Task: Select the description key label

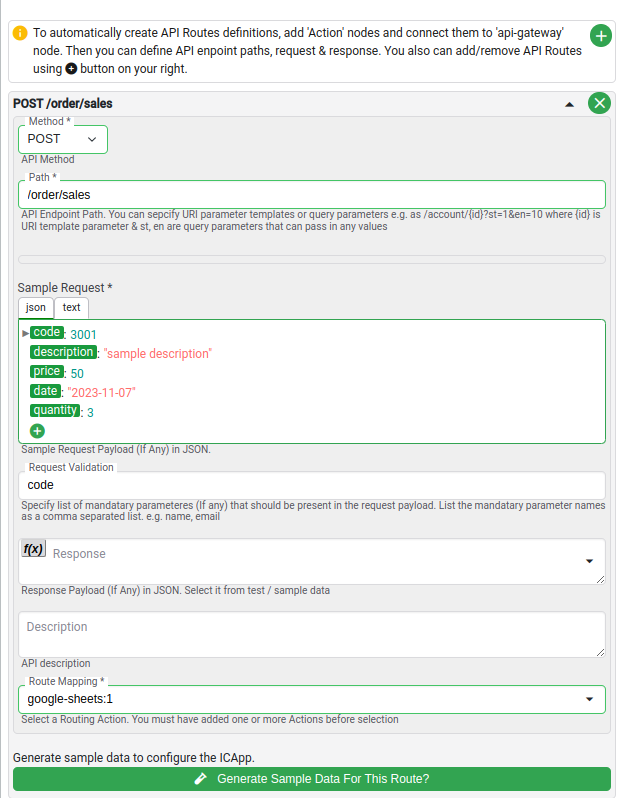Action: (x=63, y=352)
